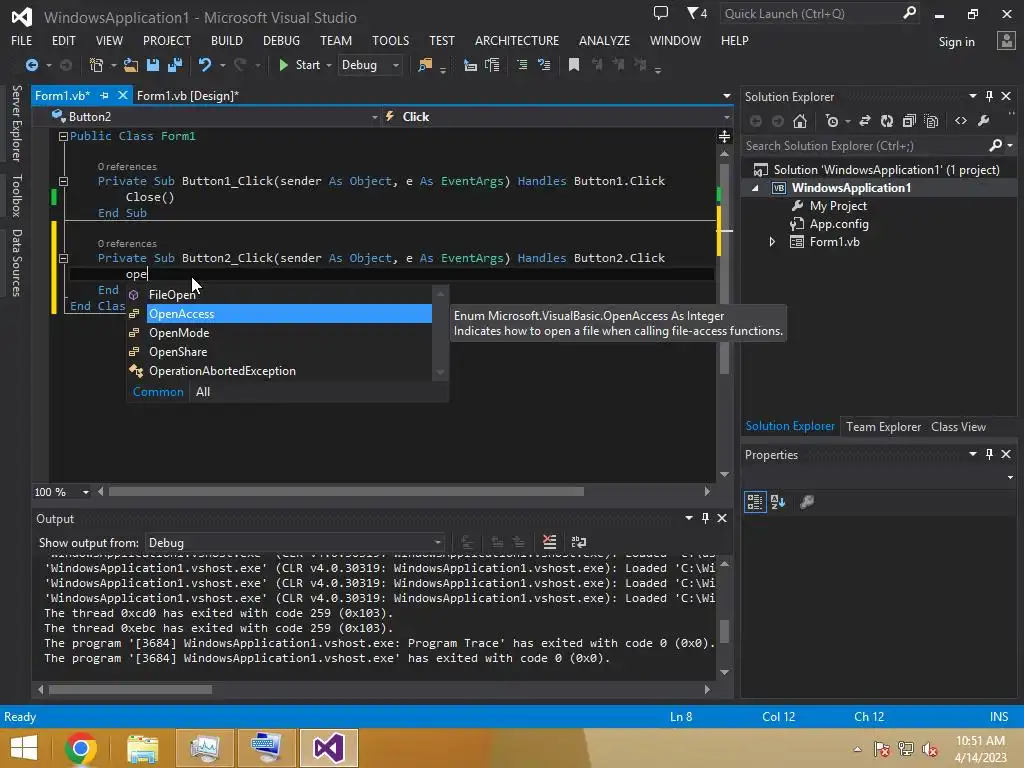The width and height of the screenshot is (1024, 768).
Task: Open the DEBUG menu
Action: pos(281,40)
